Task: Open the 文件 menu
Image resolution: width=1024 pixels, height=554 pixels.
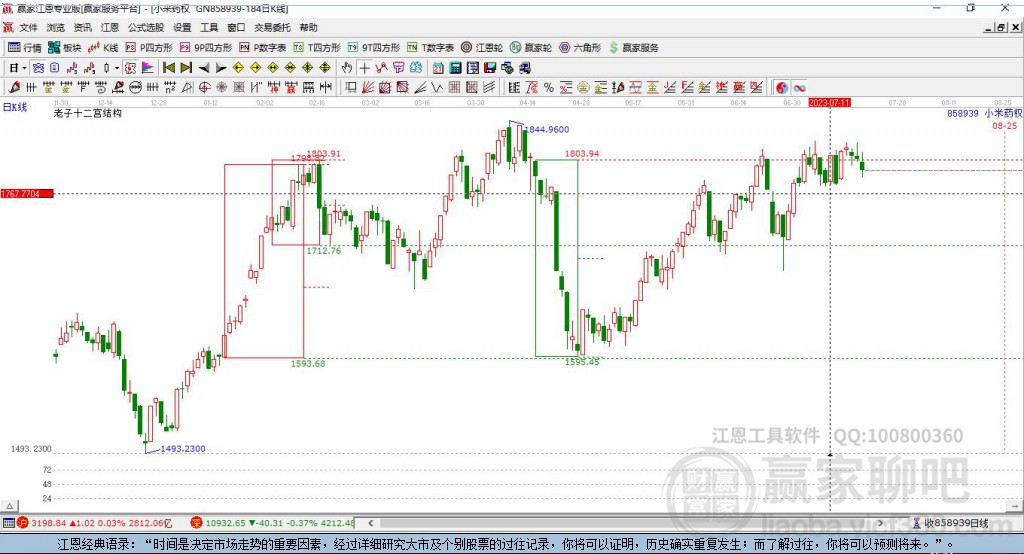Action: (x=29, y=27)
